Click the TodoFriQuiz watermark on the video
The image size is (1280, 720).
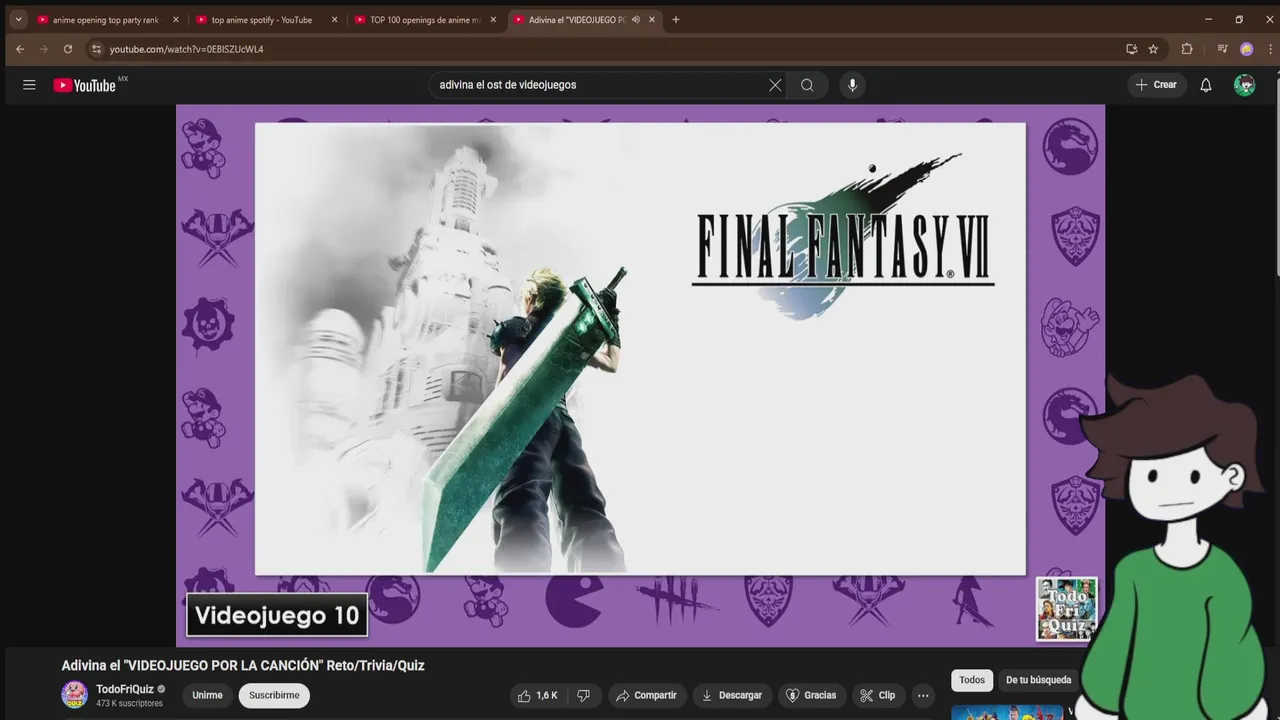pyautogui.click(x=1066, y=608)
